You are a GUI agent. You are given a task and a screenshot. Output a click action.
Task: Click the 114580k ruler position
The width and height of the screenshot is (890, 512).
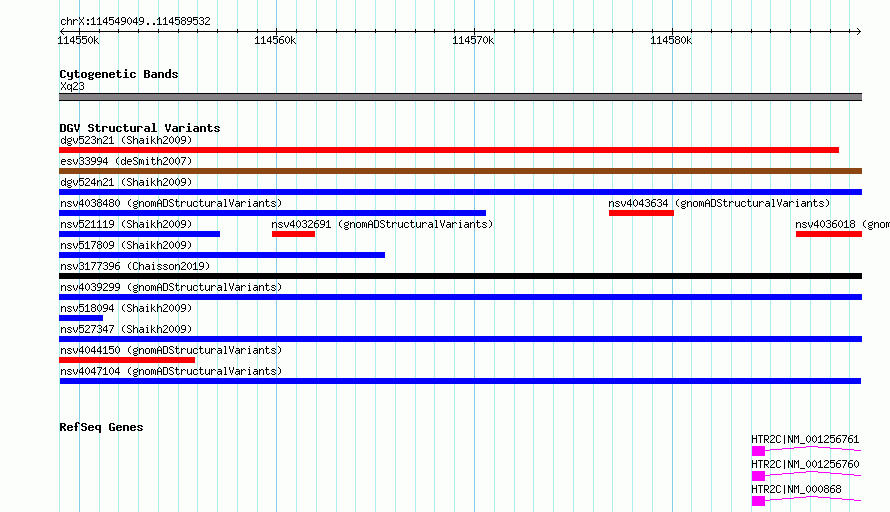click(x=671, y=40)
